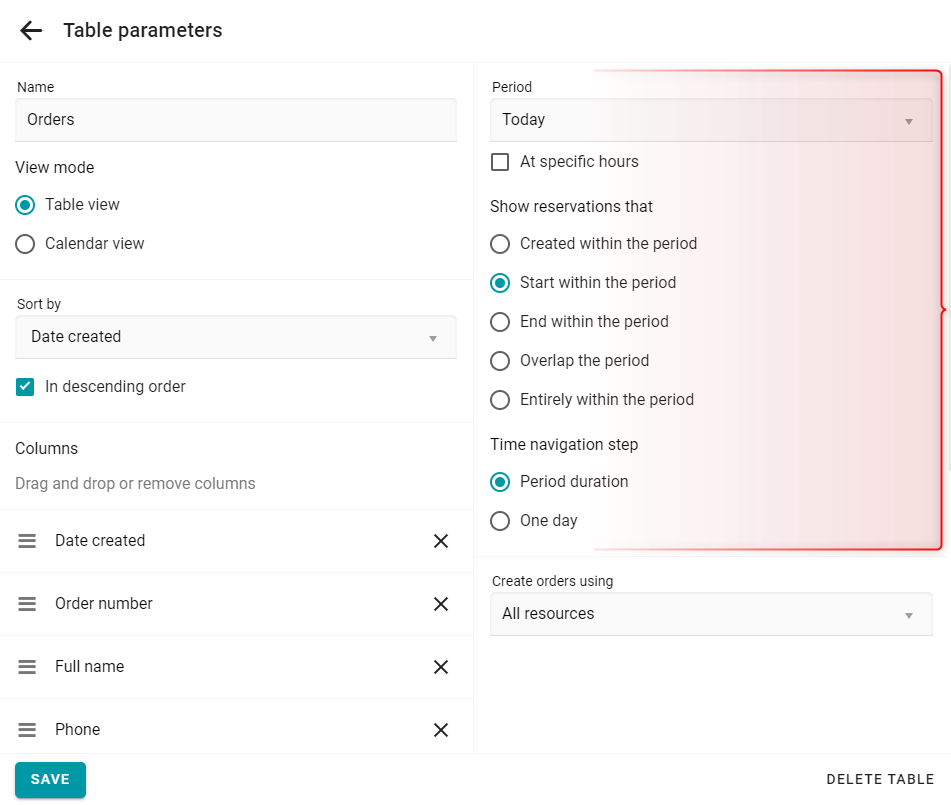Expand the Create orders using dropdown
Viewport: 951px width, 805px height.
[711, 615]
